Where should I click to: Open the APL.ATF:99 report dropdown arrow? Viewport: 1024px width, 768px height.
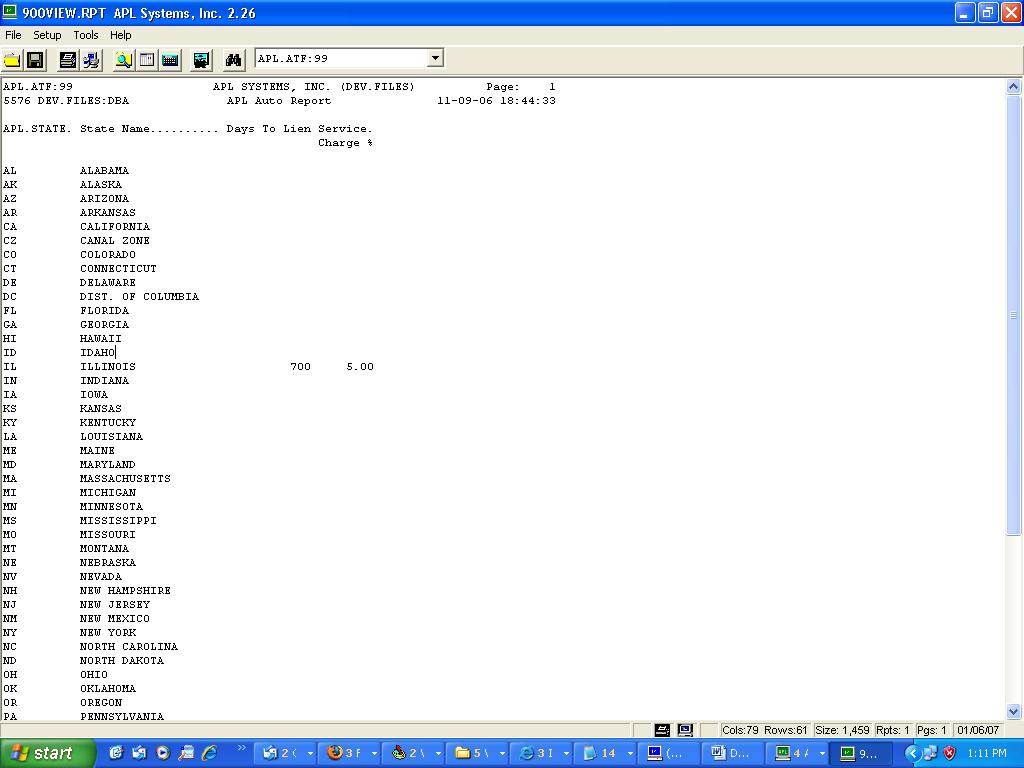coord(435,58)
